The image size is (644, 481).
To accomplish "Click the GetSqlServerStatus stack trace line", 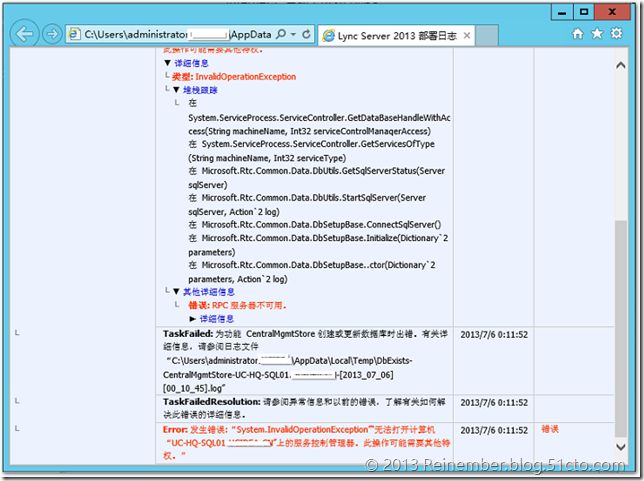I will [x=317, y=178].
